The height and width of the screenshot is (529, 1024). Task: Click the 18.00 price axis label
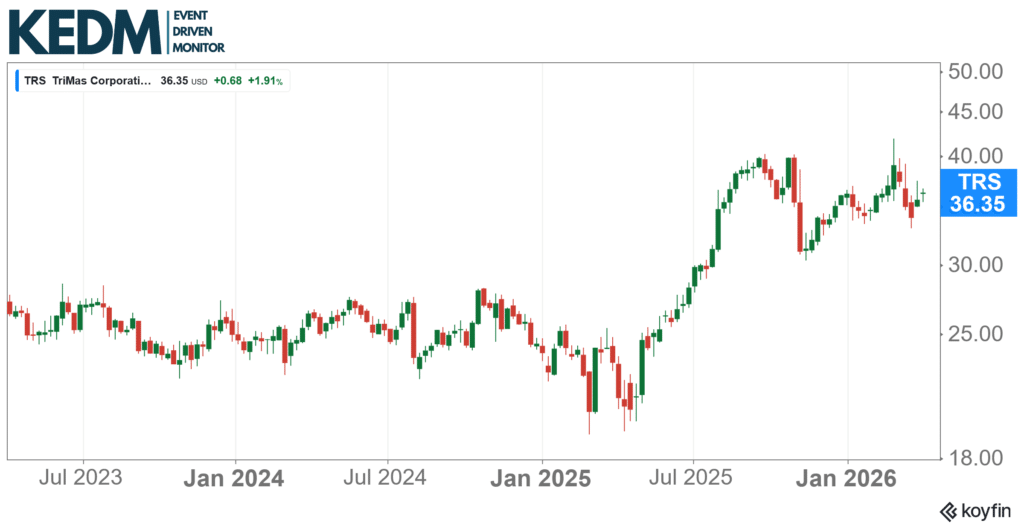point(974,459)
